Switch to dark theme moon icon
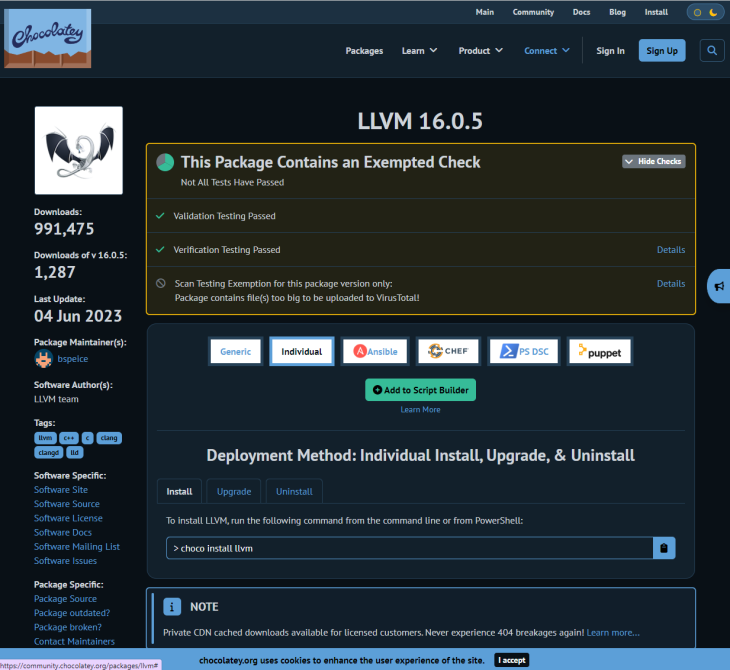 pos(713,13)
